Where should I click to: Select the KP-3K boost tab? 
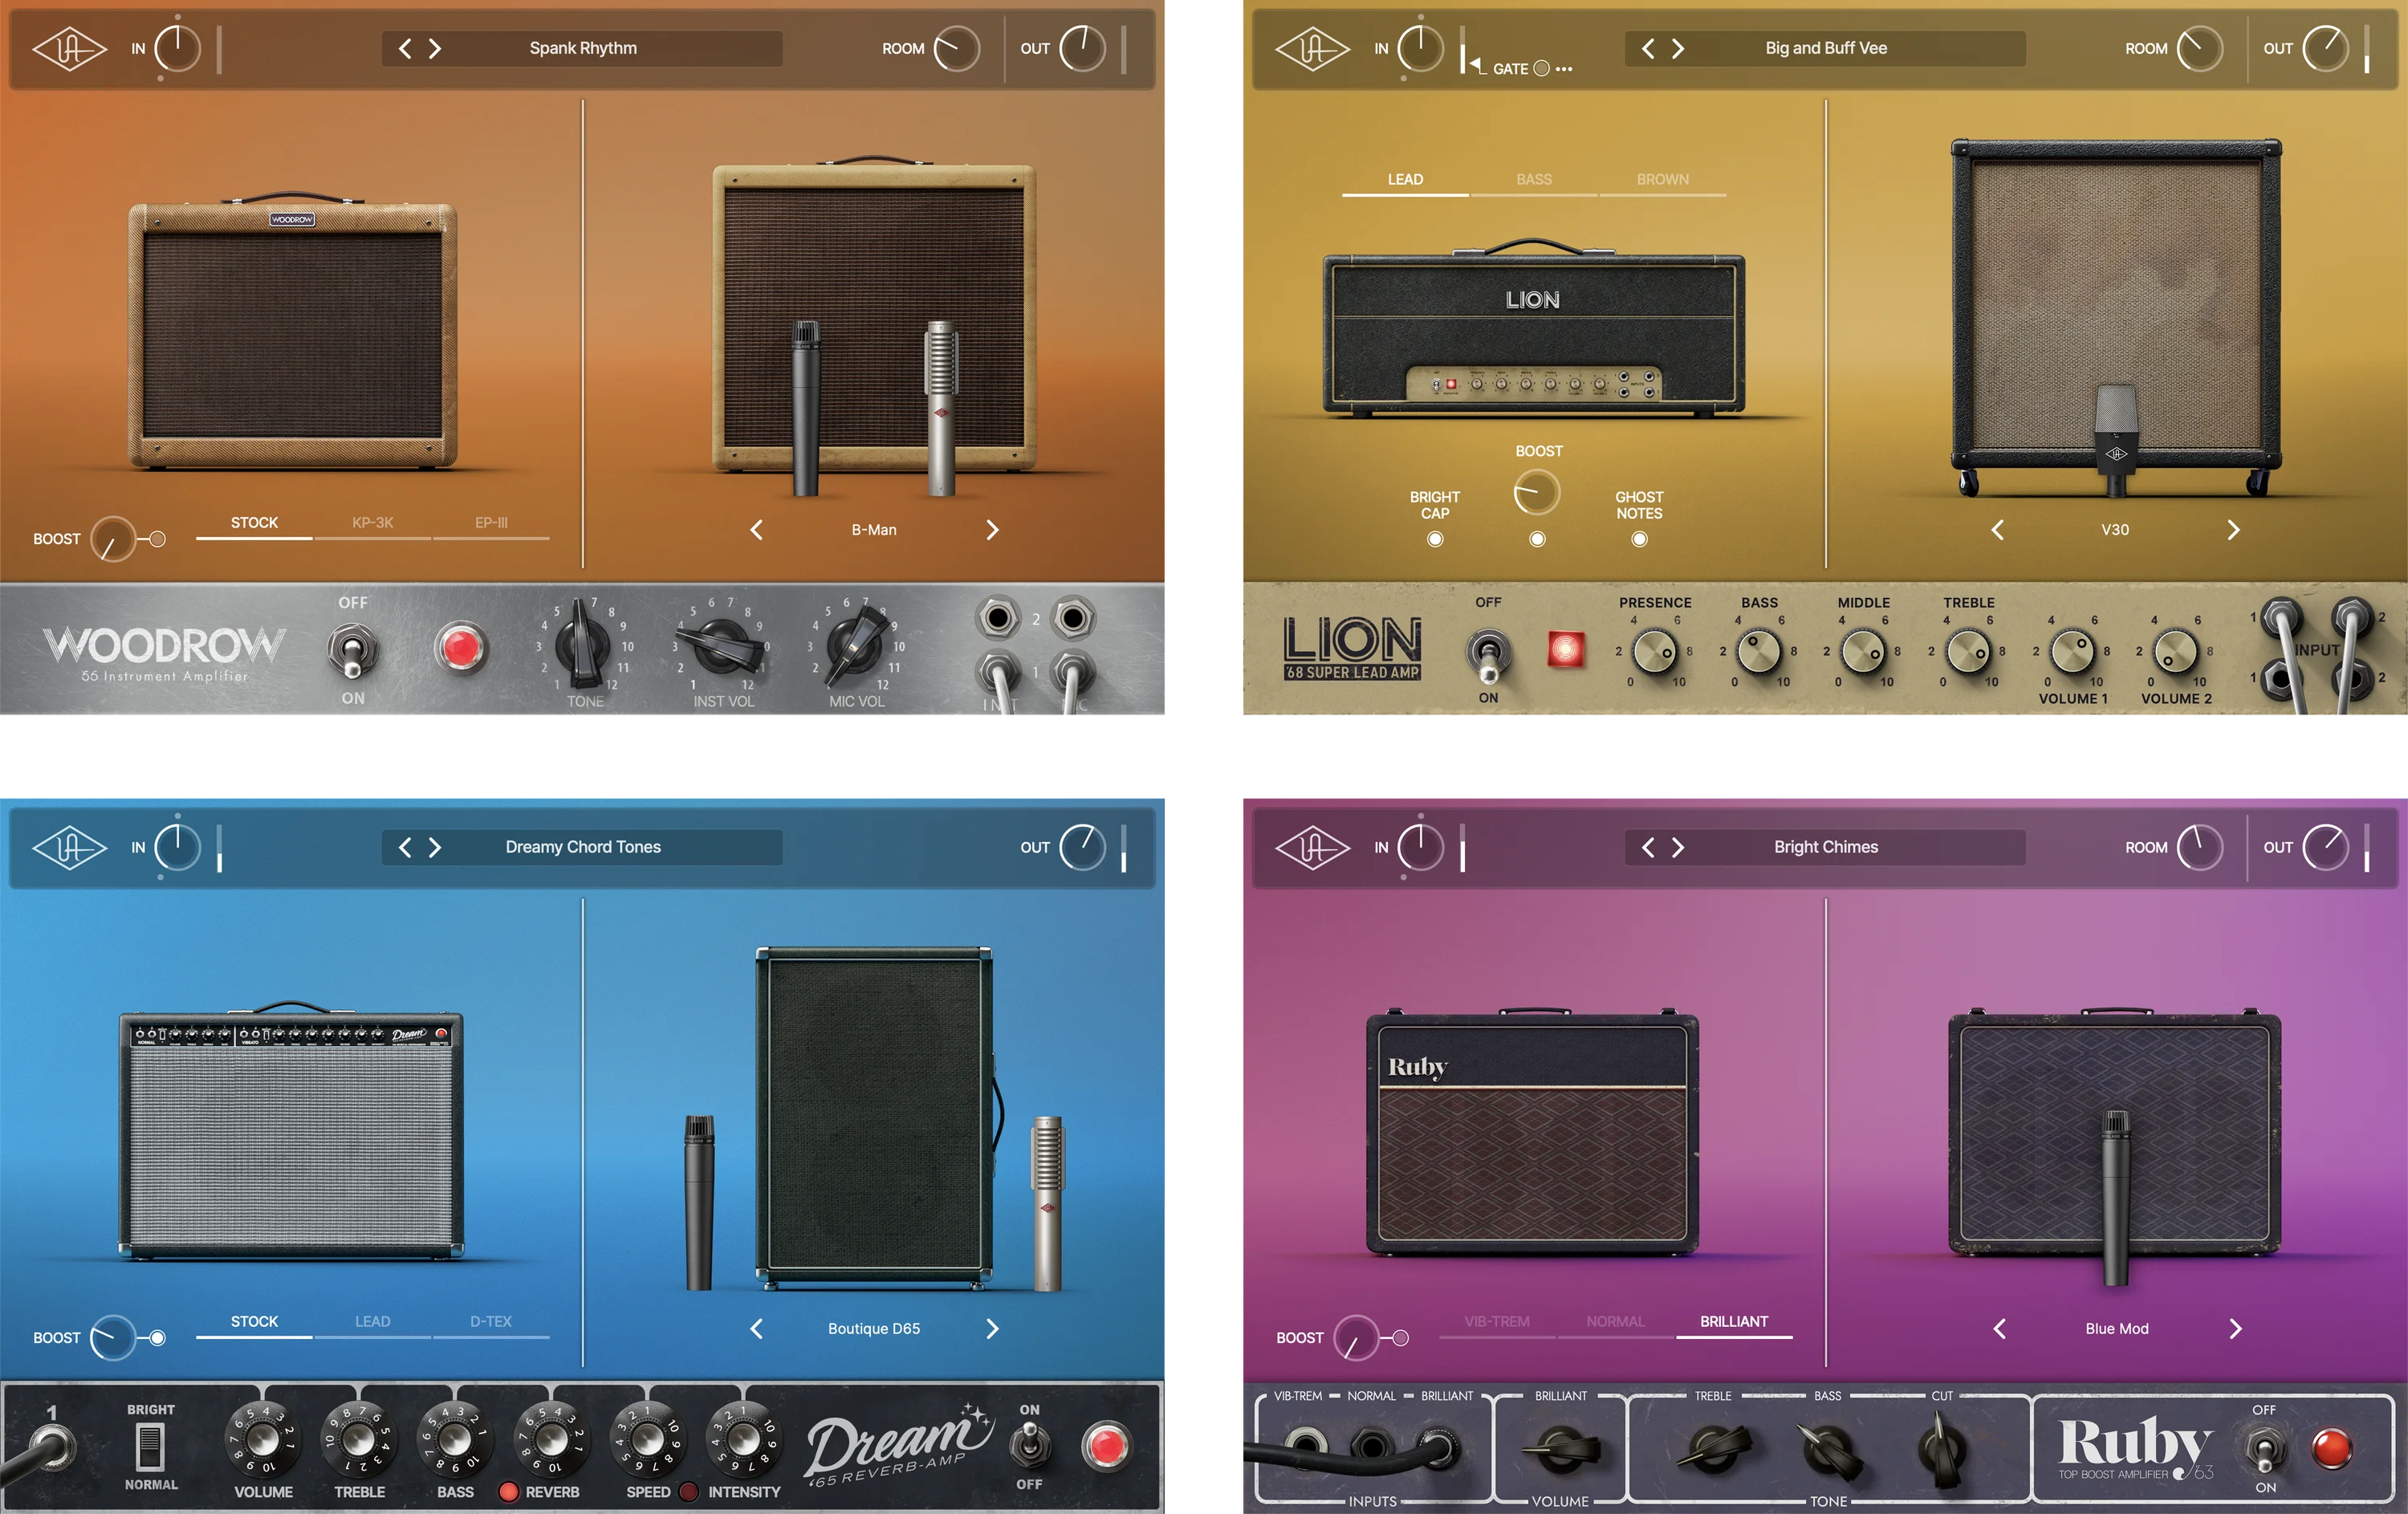click(372, 524)
